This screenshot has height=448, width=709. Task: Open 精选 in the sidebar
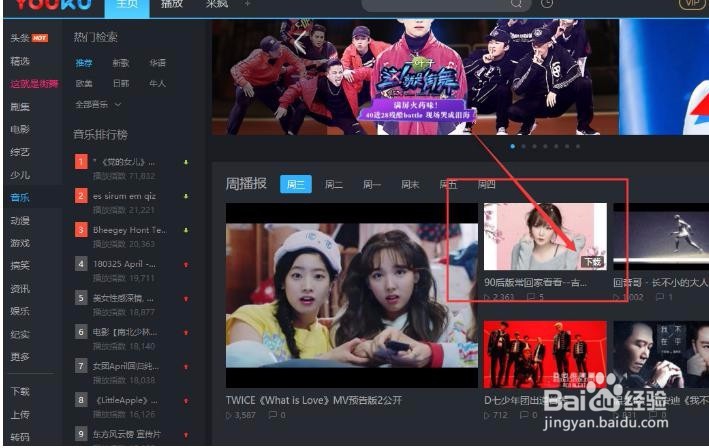[x=20, y=61]
